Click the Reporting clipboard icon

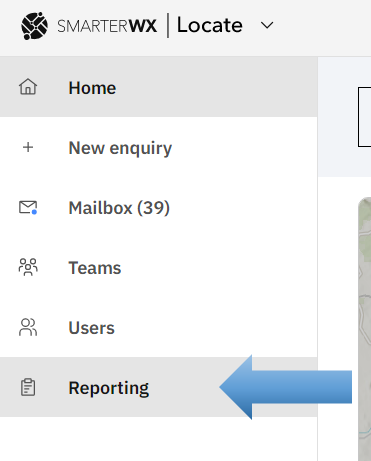(x=28, y=387)
